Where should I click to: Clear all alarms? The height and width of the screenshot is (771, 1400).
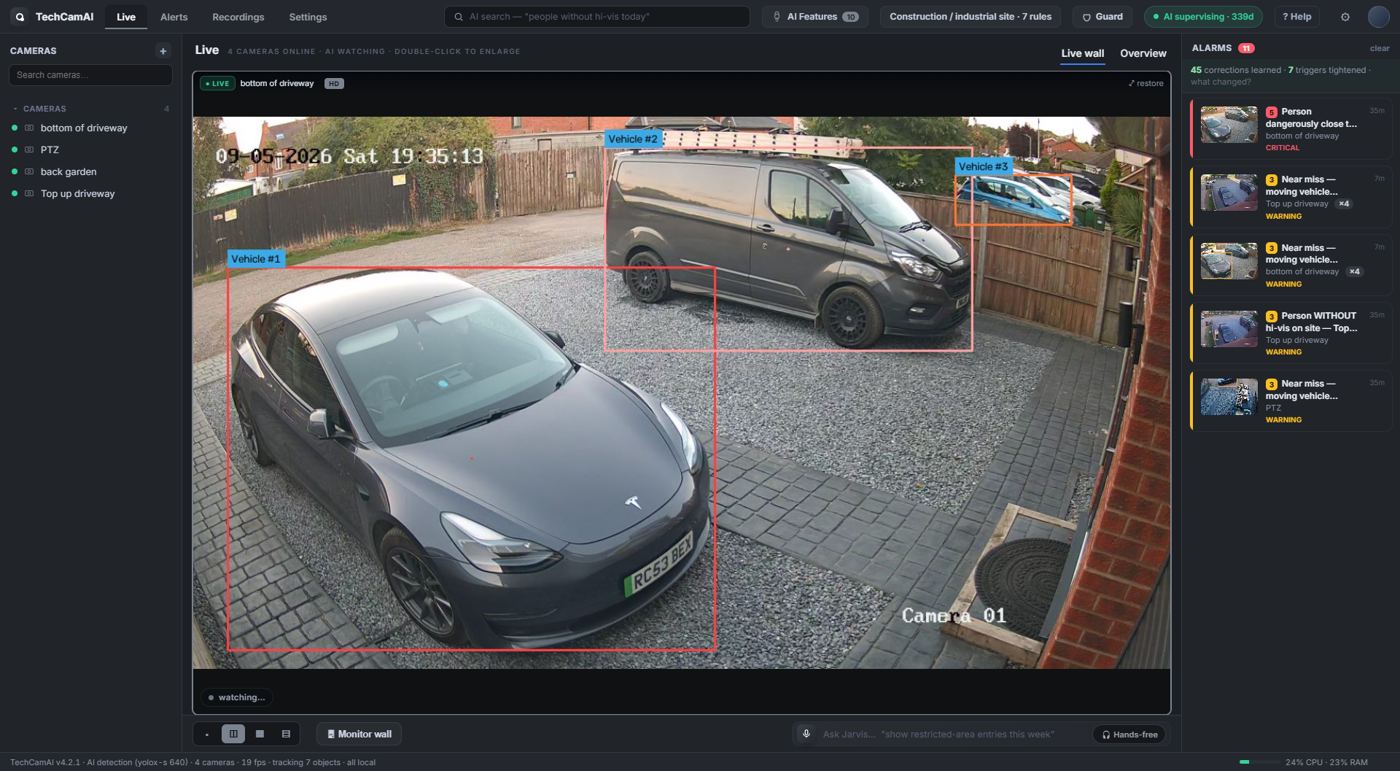pos(1379,48)
